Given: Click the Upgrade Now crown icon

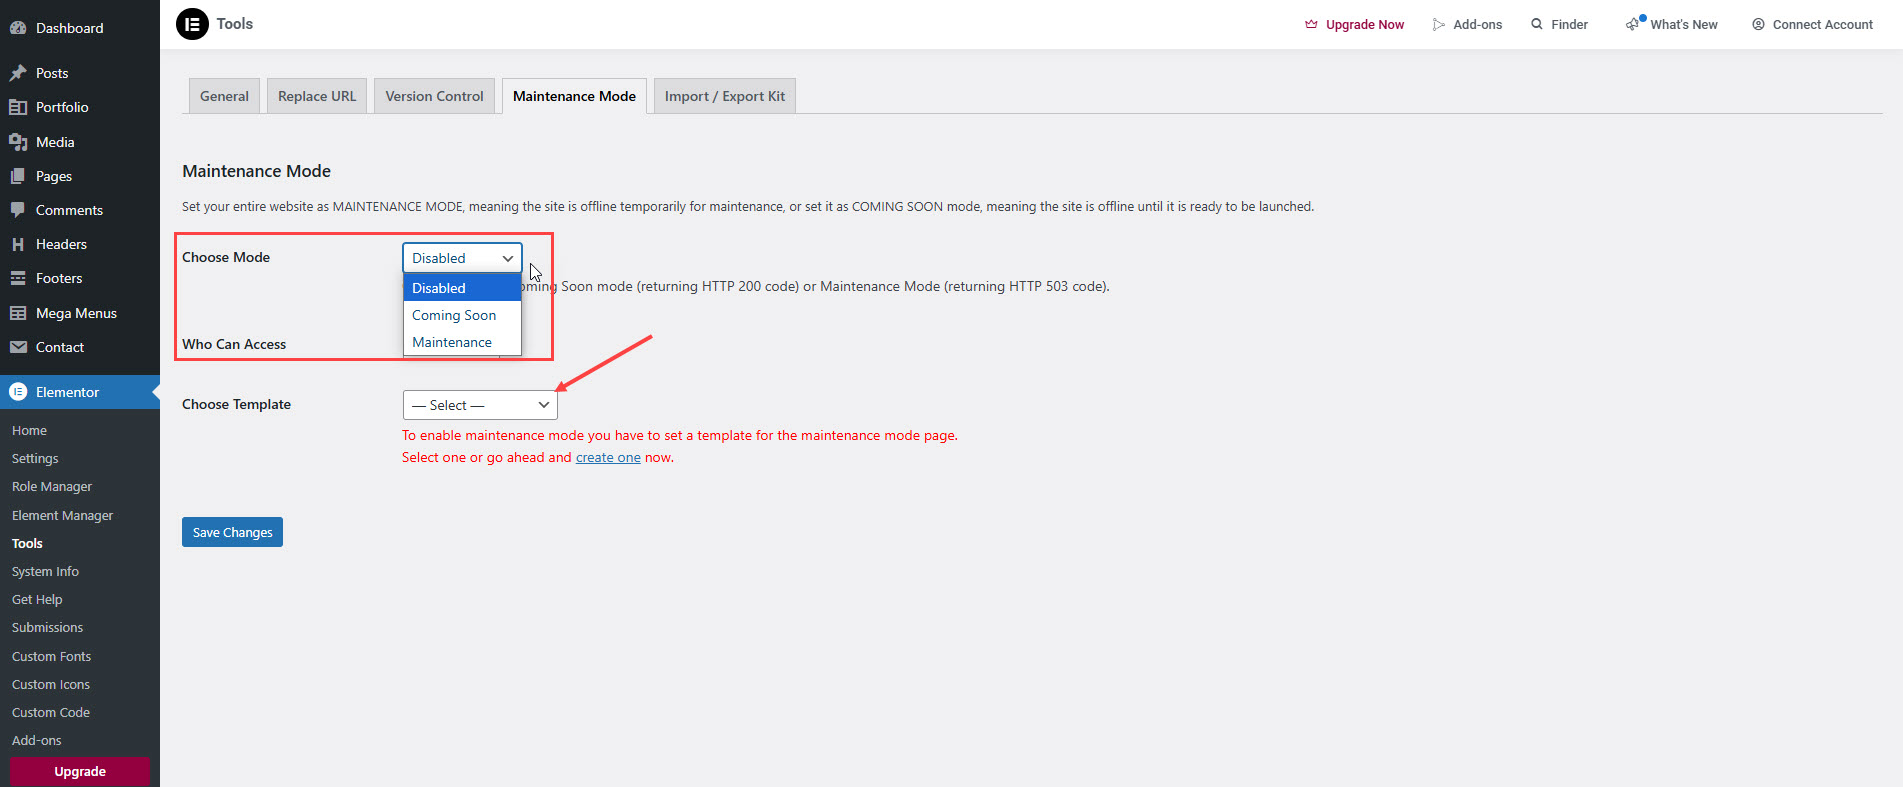Looking at the screenshot, I should point(1311,24).
